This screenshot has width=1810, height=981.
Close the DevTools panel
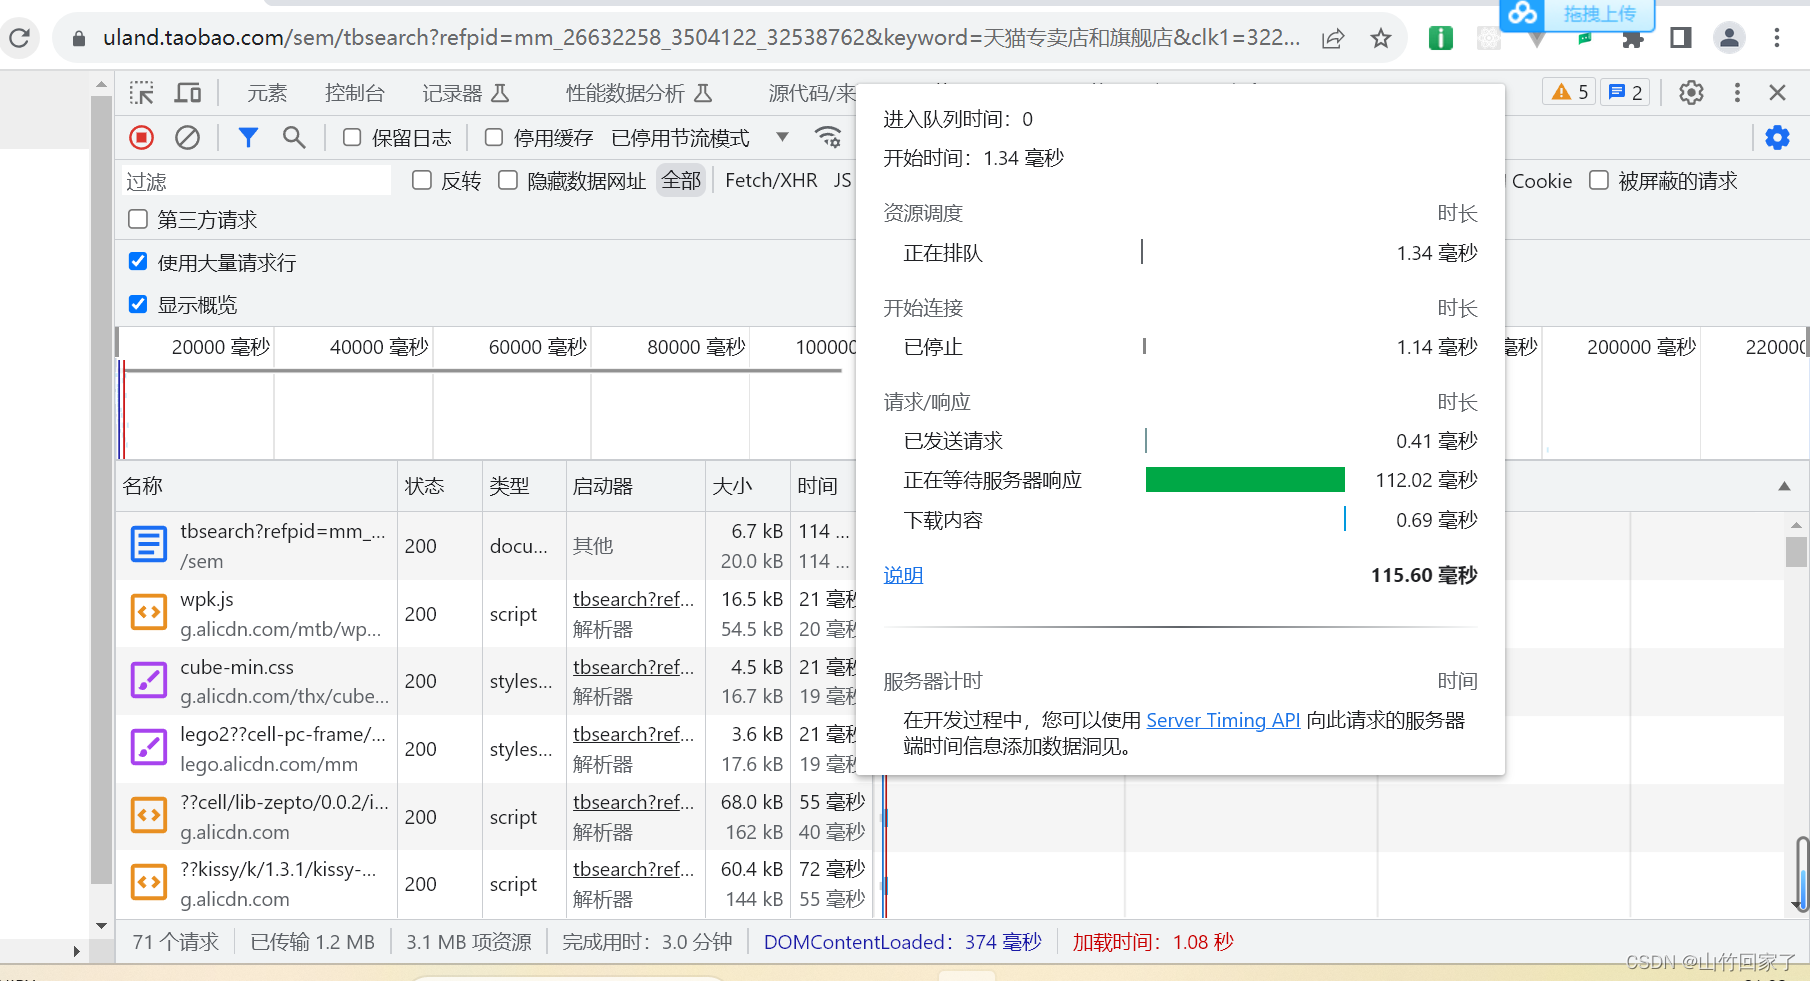(1777, 93)
